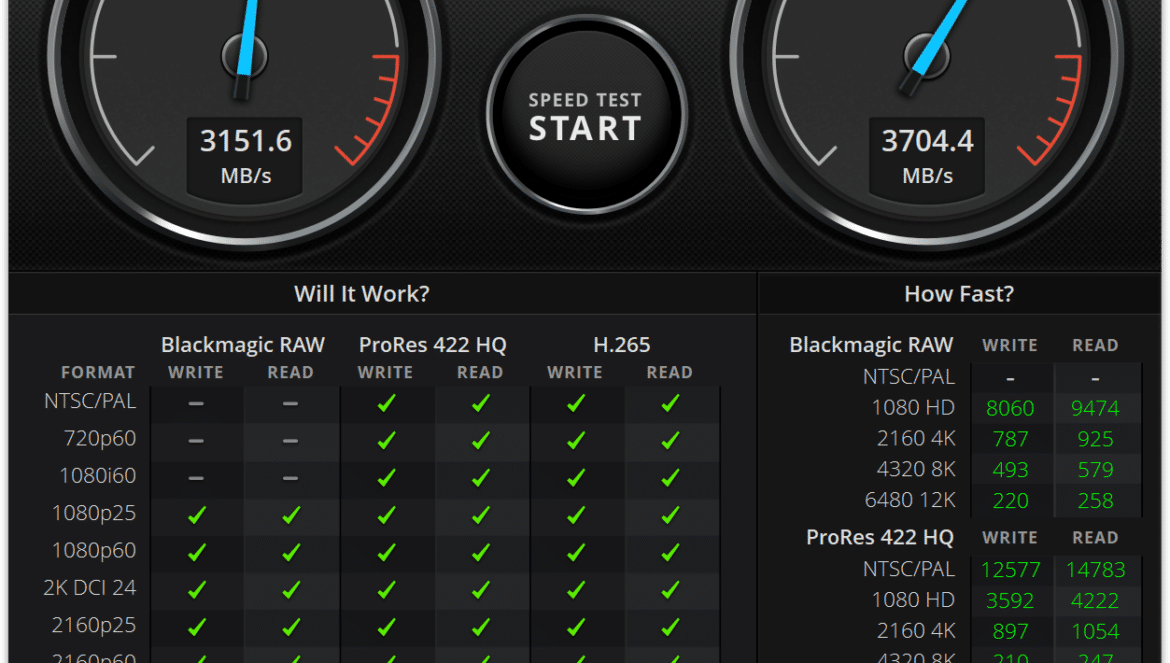Click the 493 write value
Viewport: 1170px width, 663px height.
1010,470
